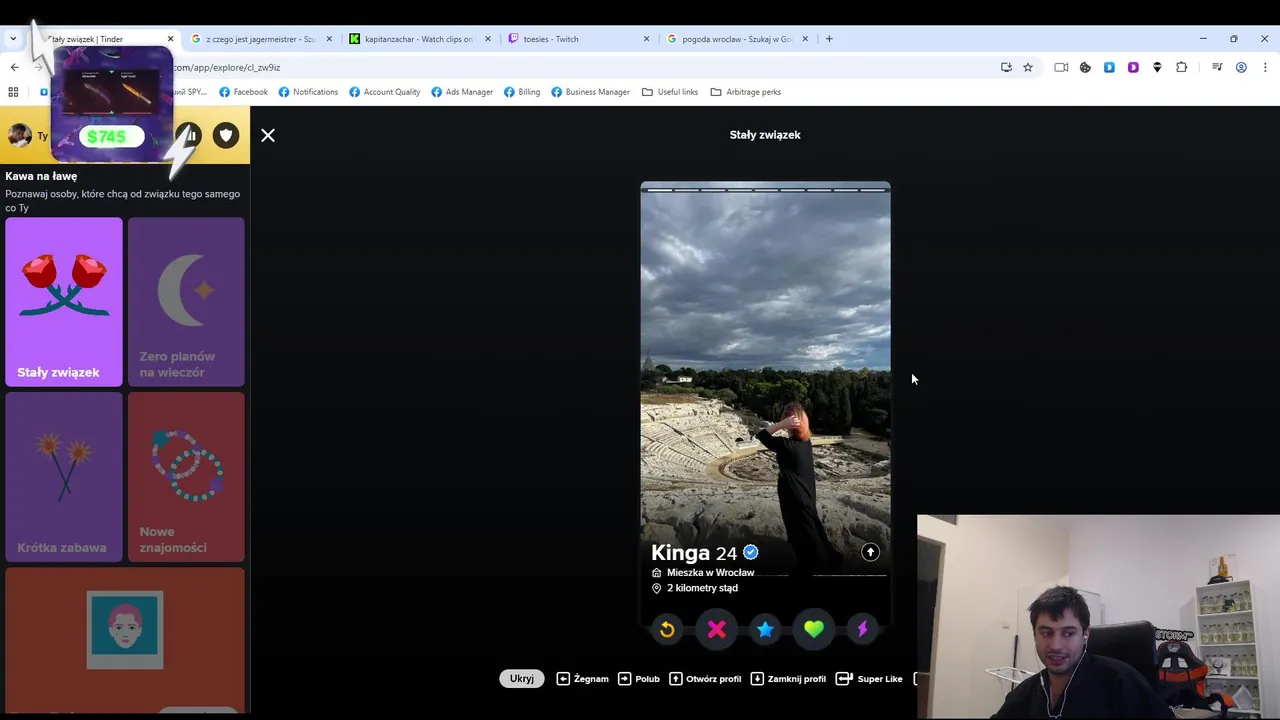Click the install app icon in address bar
The width and height of the screenshot is (1280, 720).
tap(1006, 67)
